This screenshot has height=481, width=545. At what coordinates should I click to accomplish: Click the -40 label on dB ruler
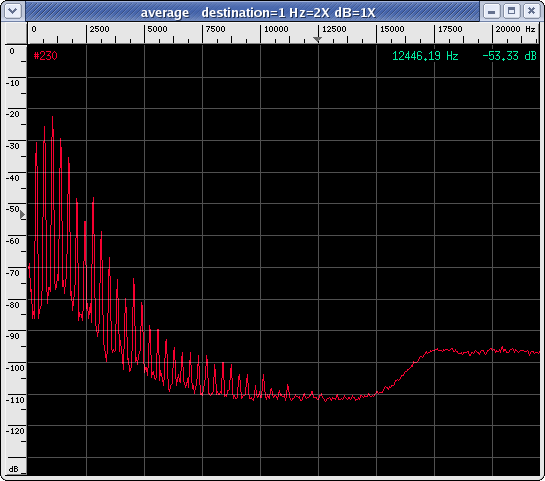[x=13, y=178]
